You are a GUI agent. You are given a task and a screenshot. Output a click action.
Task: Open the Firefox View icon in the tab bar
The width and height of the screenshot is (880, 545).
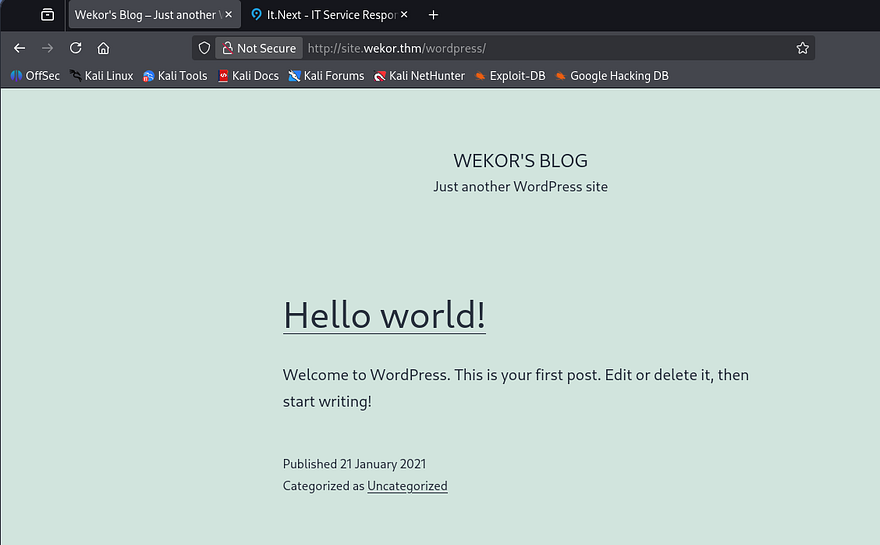coord(47,15)
